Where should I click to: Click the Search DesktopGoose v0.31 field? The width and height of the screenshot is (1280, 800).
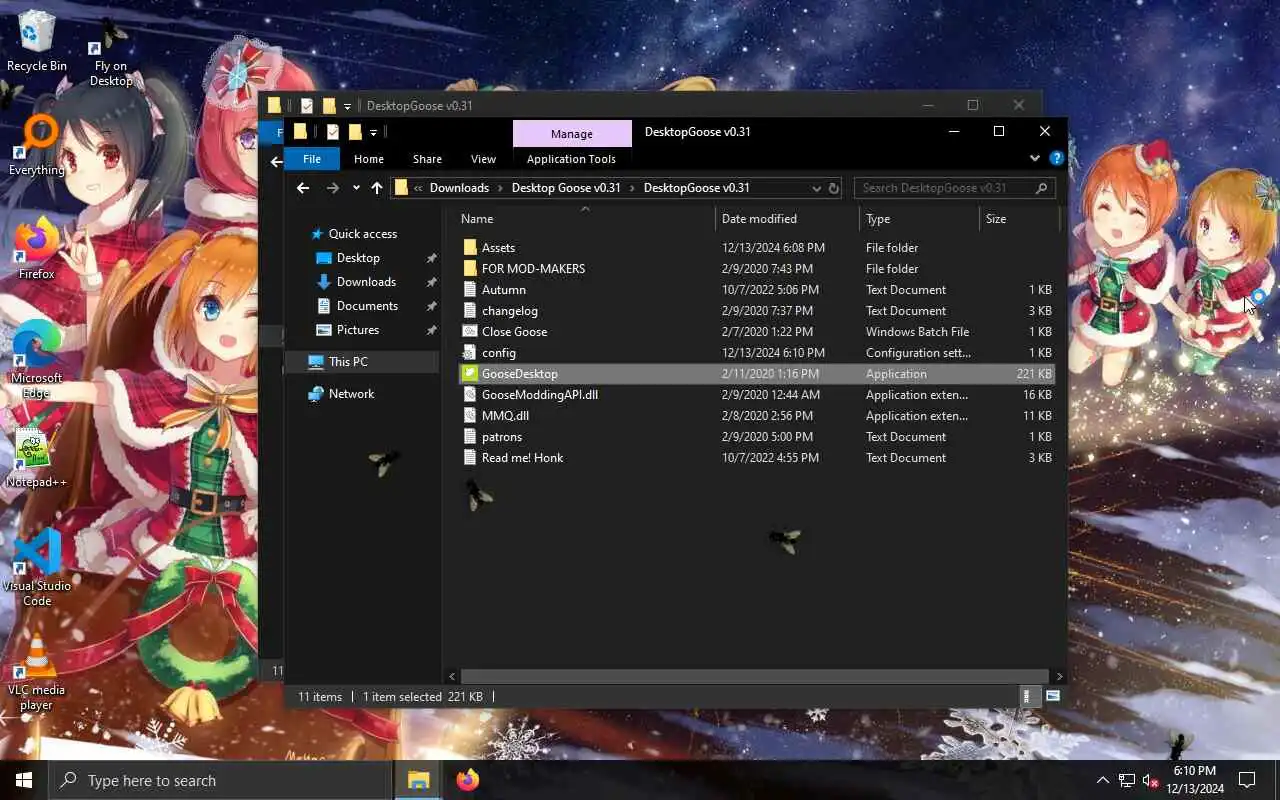pos(955,188)
